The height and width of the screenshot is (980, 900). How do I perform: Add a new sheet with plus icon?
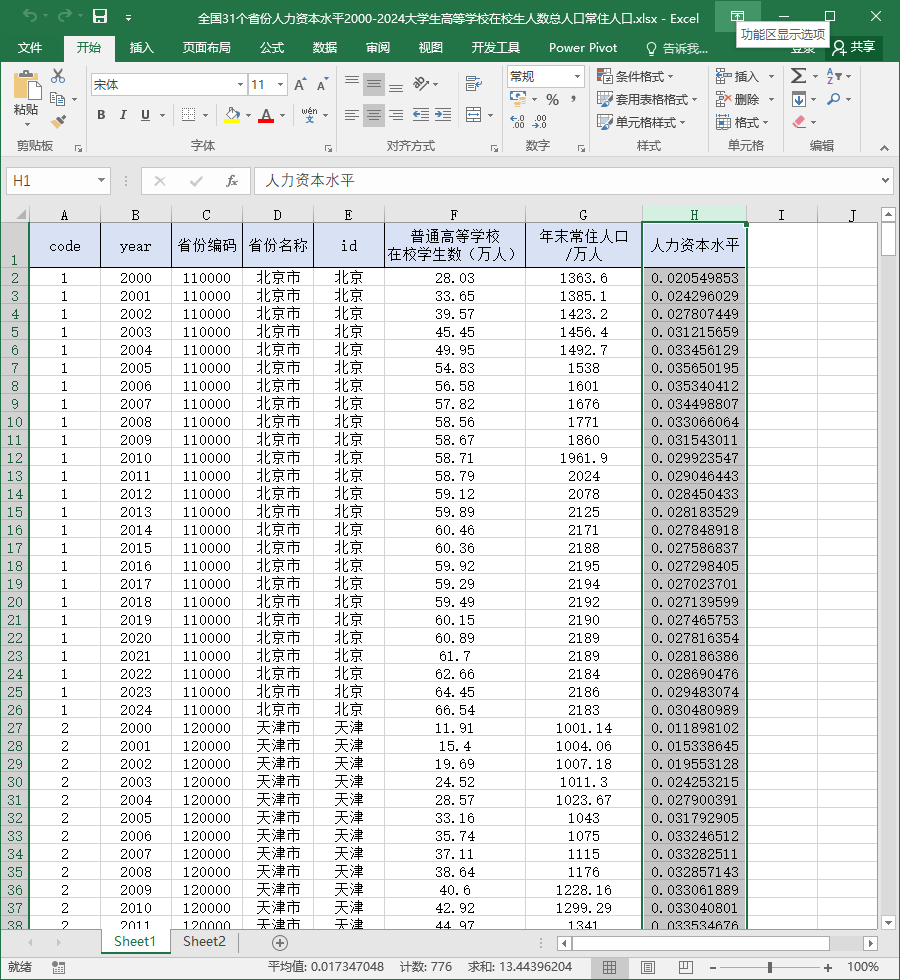tap(280, 943)
